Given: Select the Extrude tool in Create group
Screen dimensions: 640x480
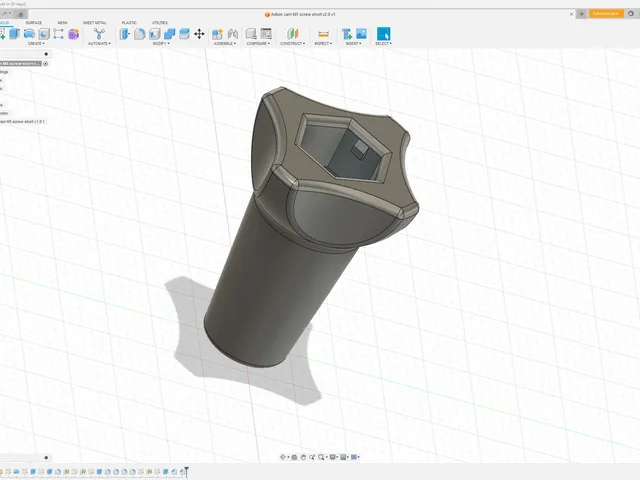Looking at the screenshot, I should (x=15, y=34).
